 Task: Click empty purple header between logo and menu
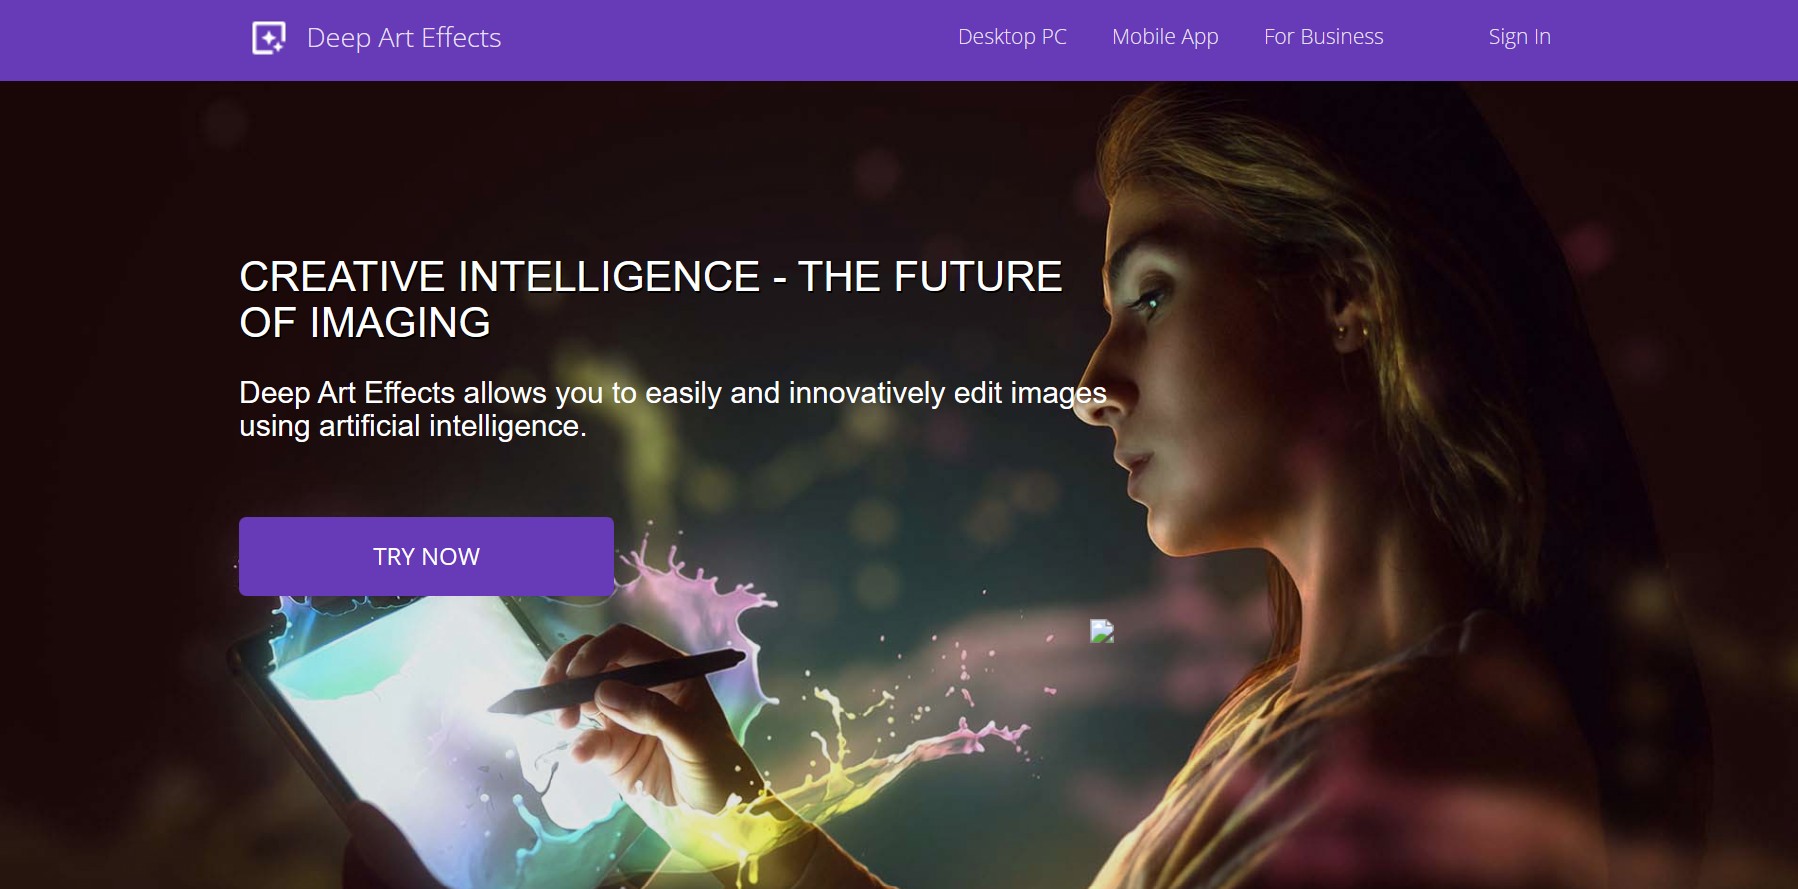730,40
